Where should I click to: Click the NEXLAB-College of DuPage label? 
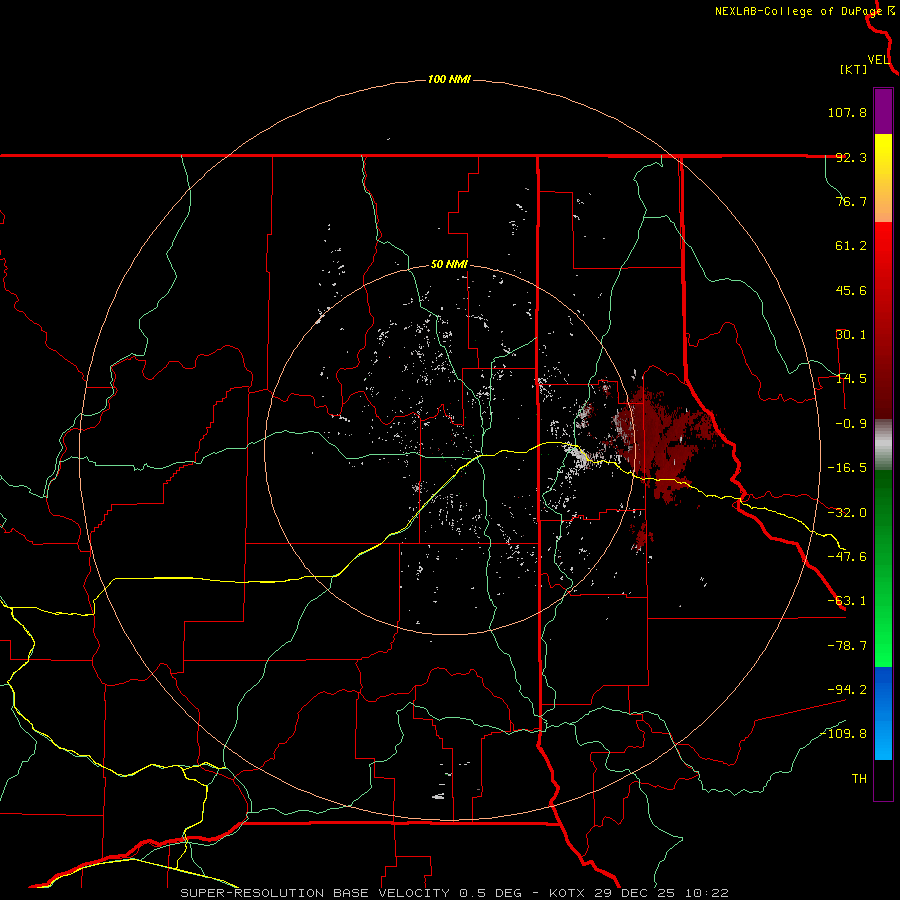(799, 11)
